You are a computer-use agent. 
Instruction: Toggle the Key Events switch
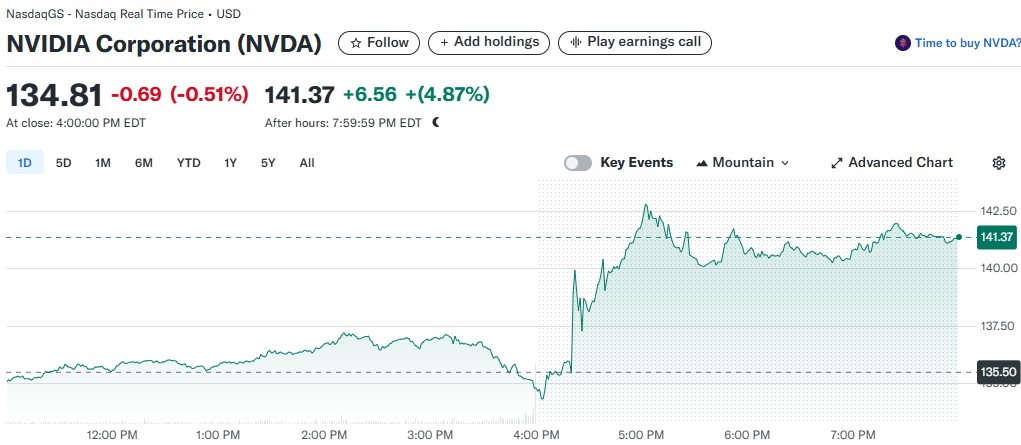pyautogui.click(x=578, y=163)
